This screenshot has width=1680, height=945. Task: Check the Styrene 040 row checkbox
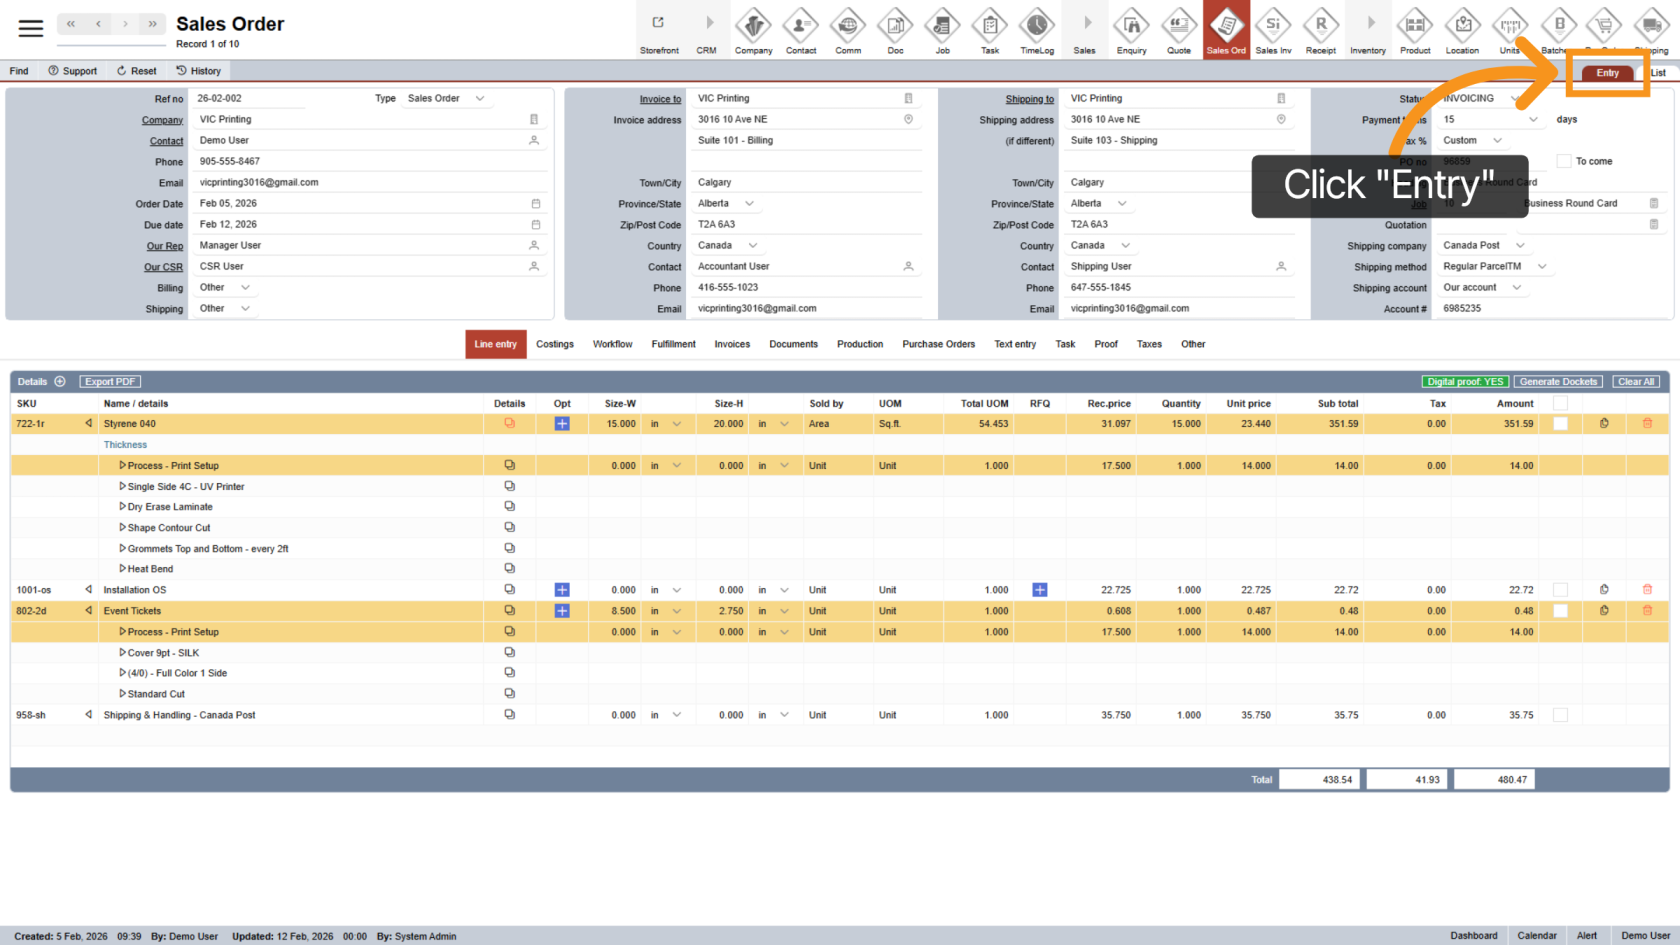(1560, 424)
